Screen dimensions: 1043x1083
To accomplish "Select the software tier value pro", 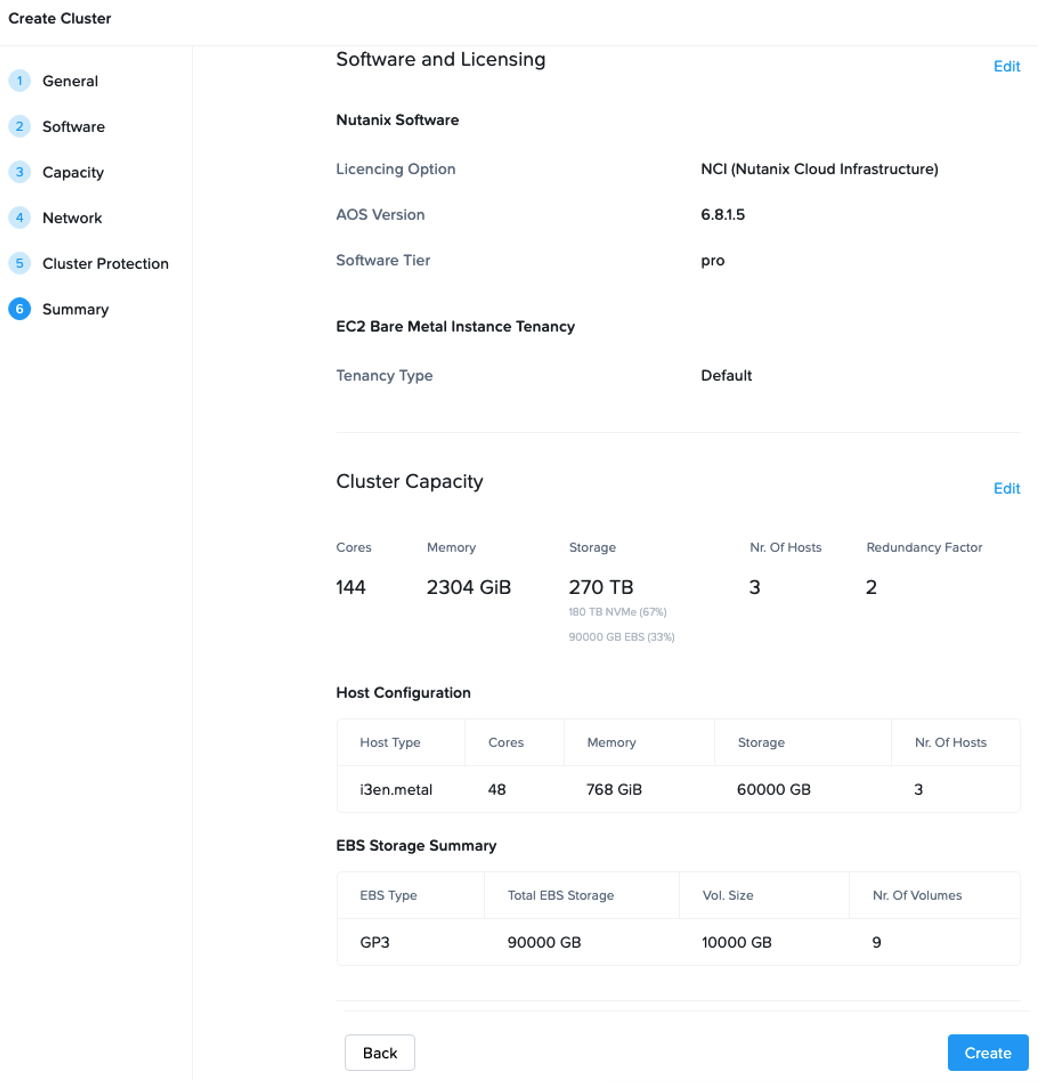I will click(713, 261).
